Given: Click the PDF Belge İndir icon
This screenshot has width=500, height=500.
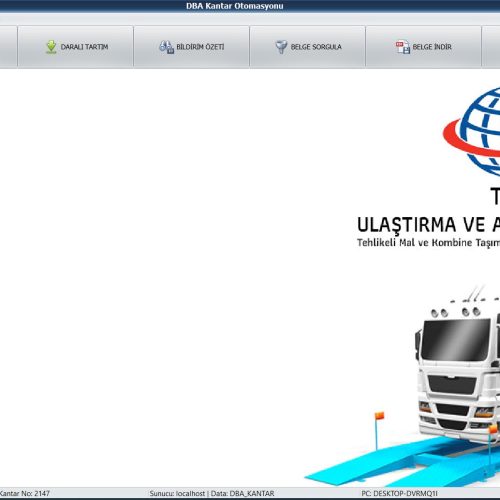Looking at the screenshot, I should [x=403, y=47].
